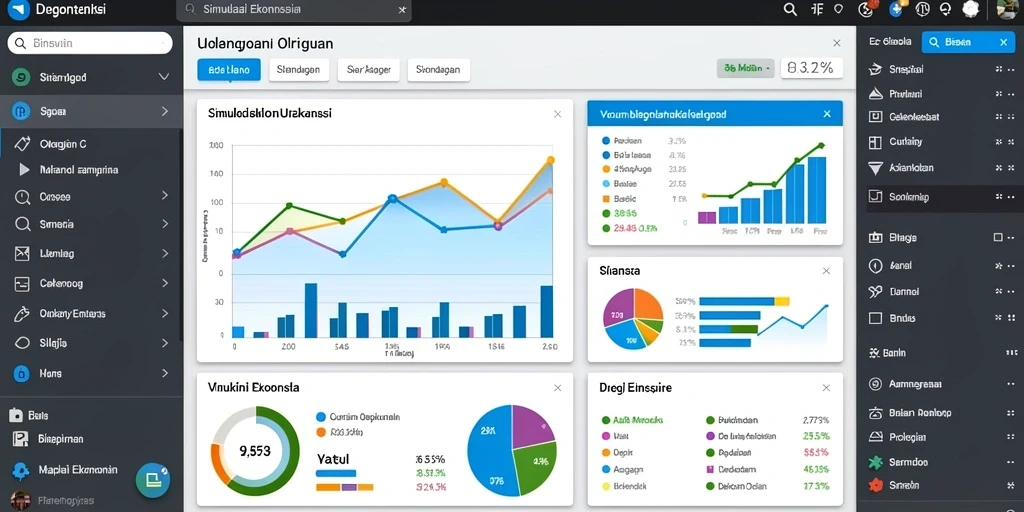Click the magnifier icon in top bar
Viewport: 1024px width, 512px height.
(790, 9)
